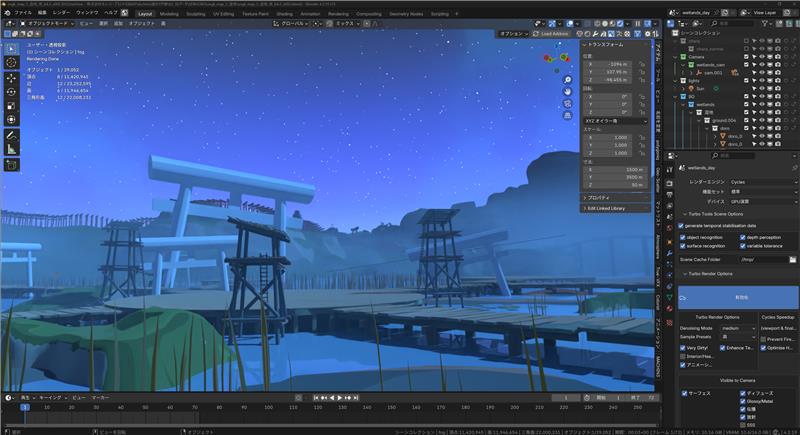Choose the Annotate pencil tool
The height and width of the screenshot is (435, 800).
pyautogui.click(x=11, y=134)
